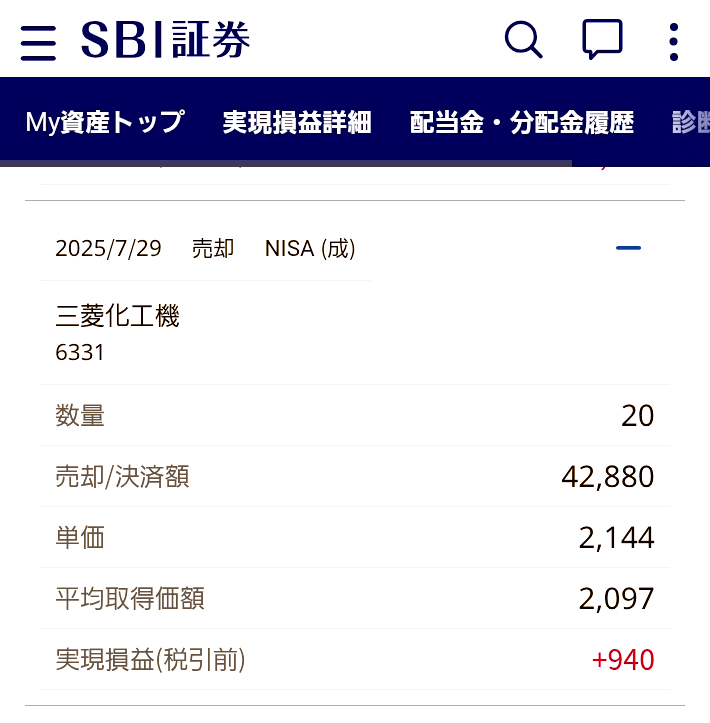Go to the partially visible 診断 tab

tap(690, 122)
